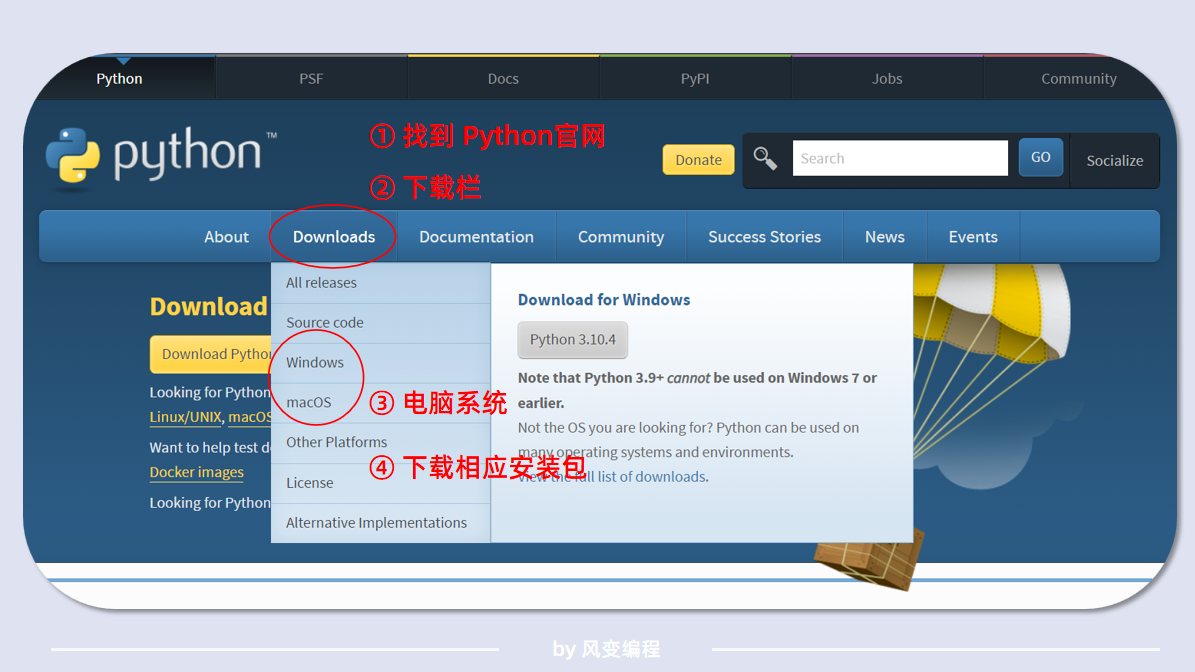Image resolution: width=1195 pixels, height=672 pixels.
Task: Select the Community tab in top bar
Action: pos(1078,78)
